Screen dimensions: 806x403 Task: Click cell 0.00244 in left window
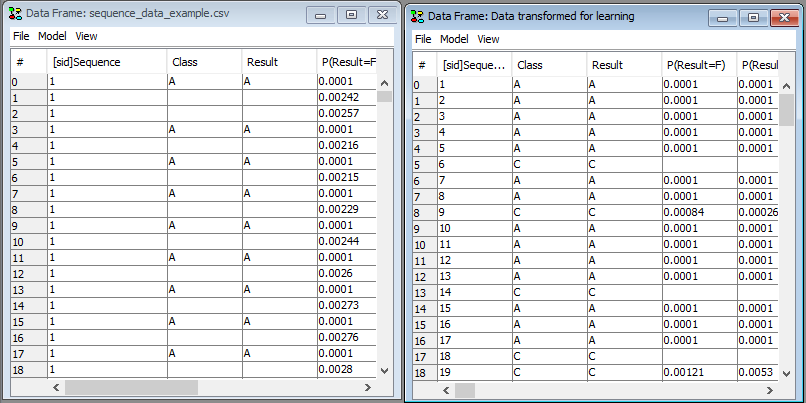click(x=346, y=242)
